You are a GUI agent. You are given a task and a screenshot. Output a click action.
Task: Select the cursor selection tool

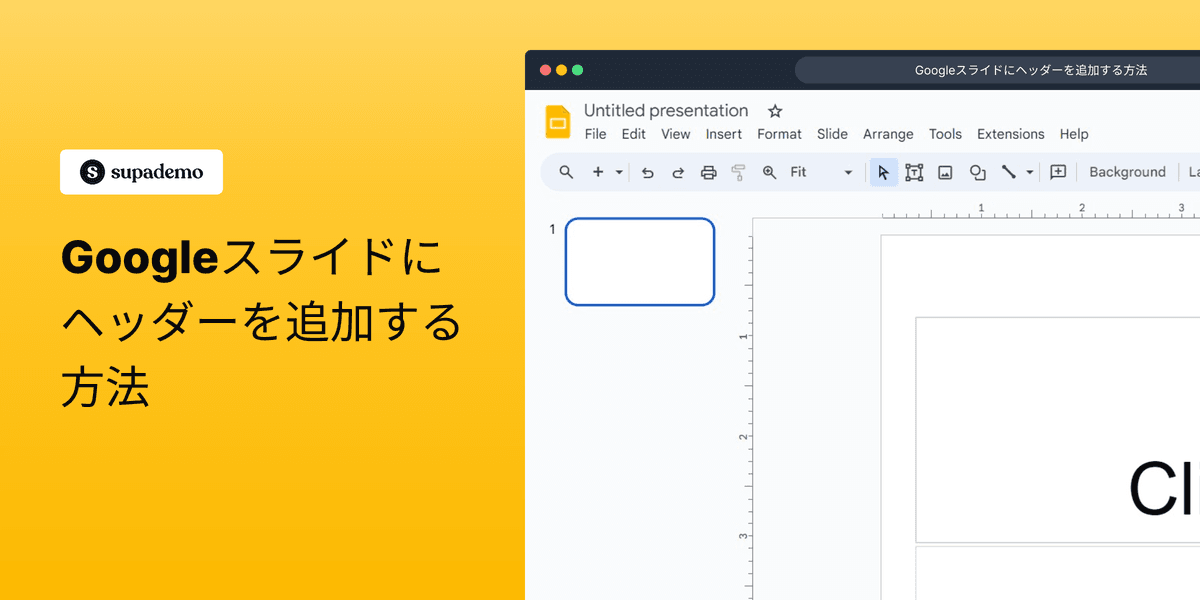pyautogui.click(x=883, y=172)
